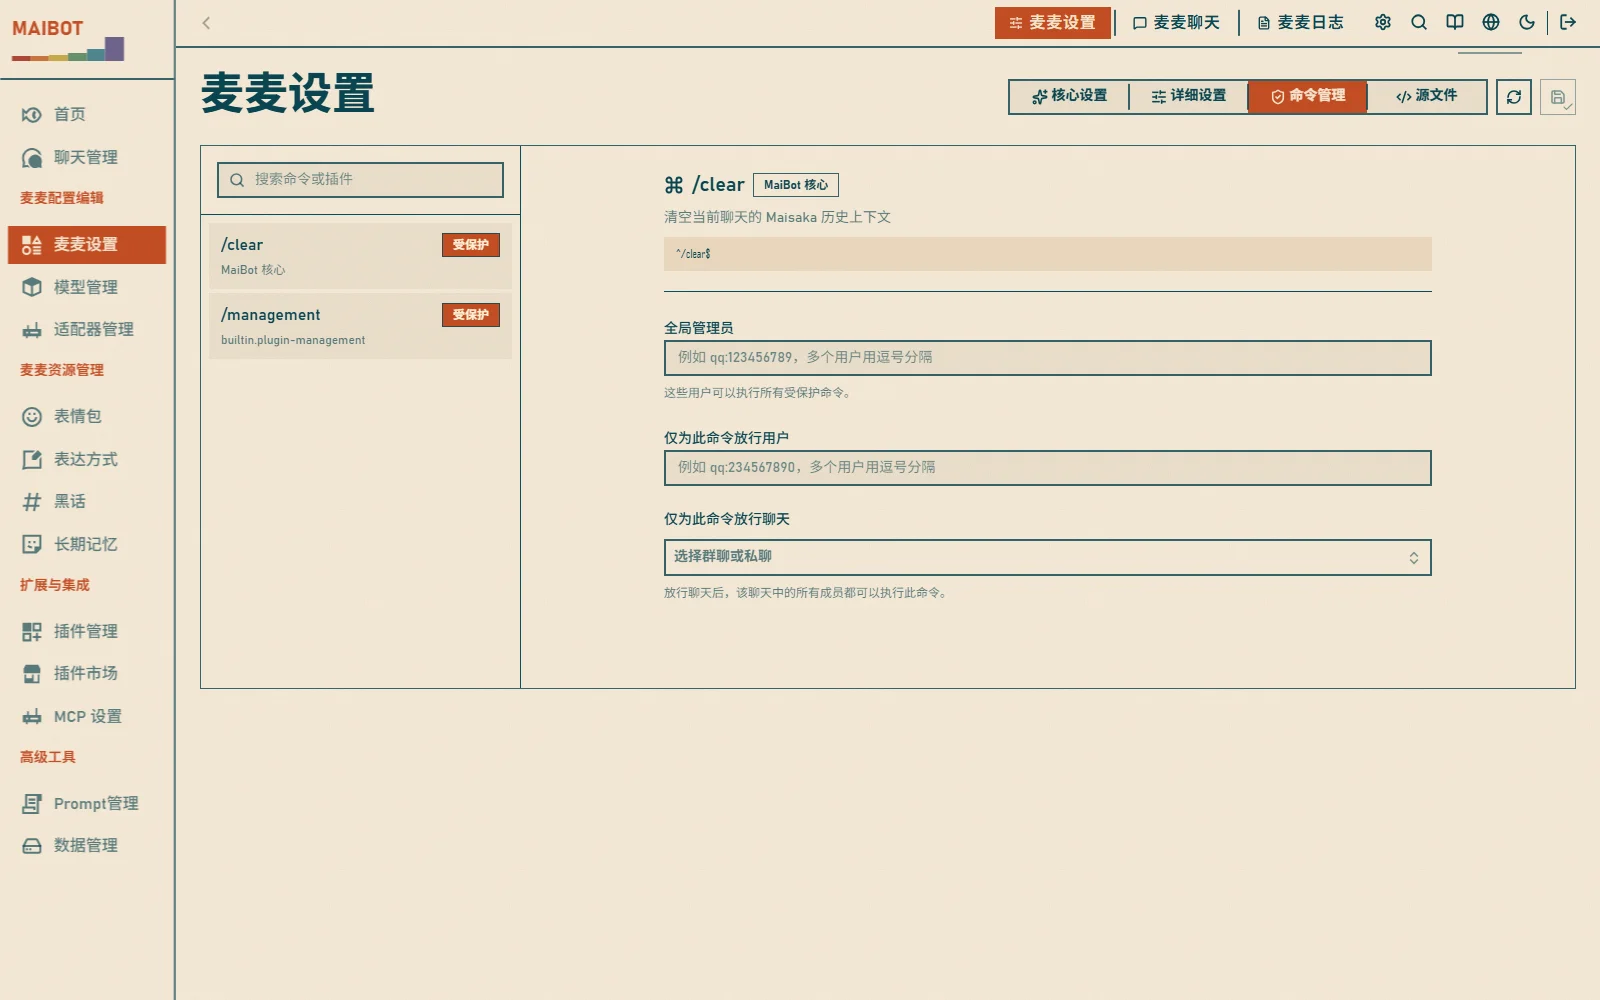Go to 首页 in sidebar
The width and height of the screenshot is (1600, 1000).
click(x=87, y=114)
